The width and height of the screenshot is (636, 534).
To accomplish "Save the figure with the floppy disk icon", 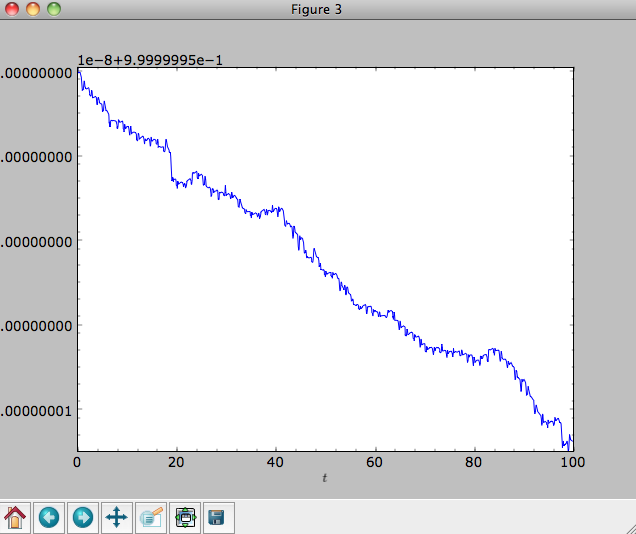I will coord(216,518).
